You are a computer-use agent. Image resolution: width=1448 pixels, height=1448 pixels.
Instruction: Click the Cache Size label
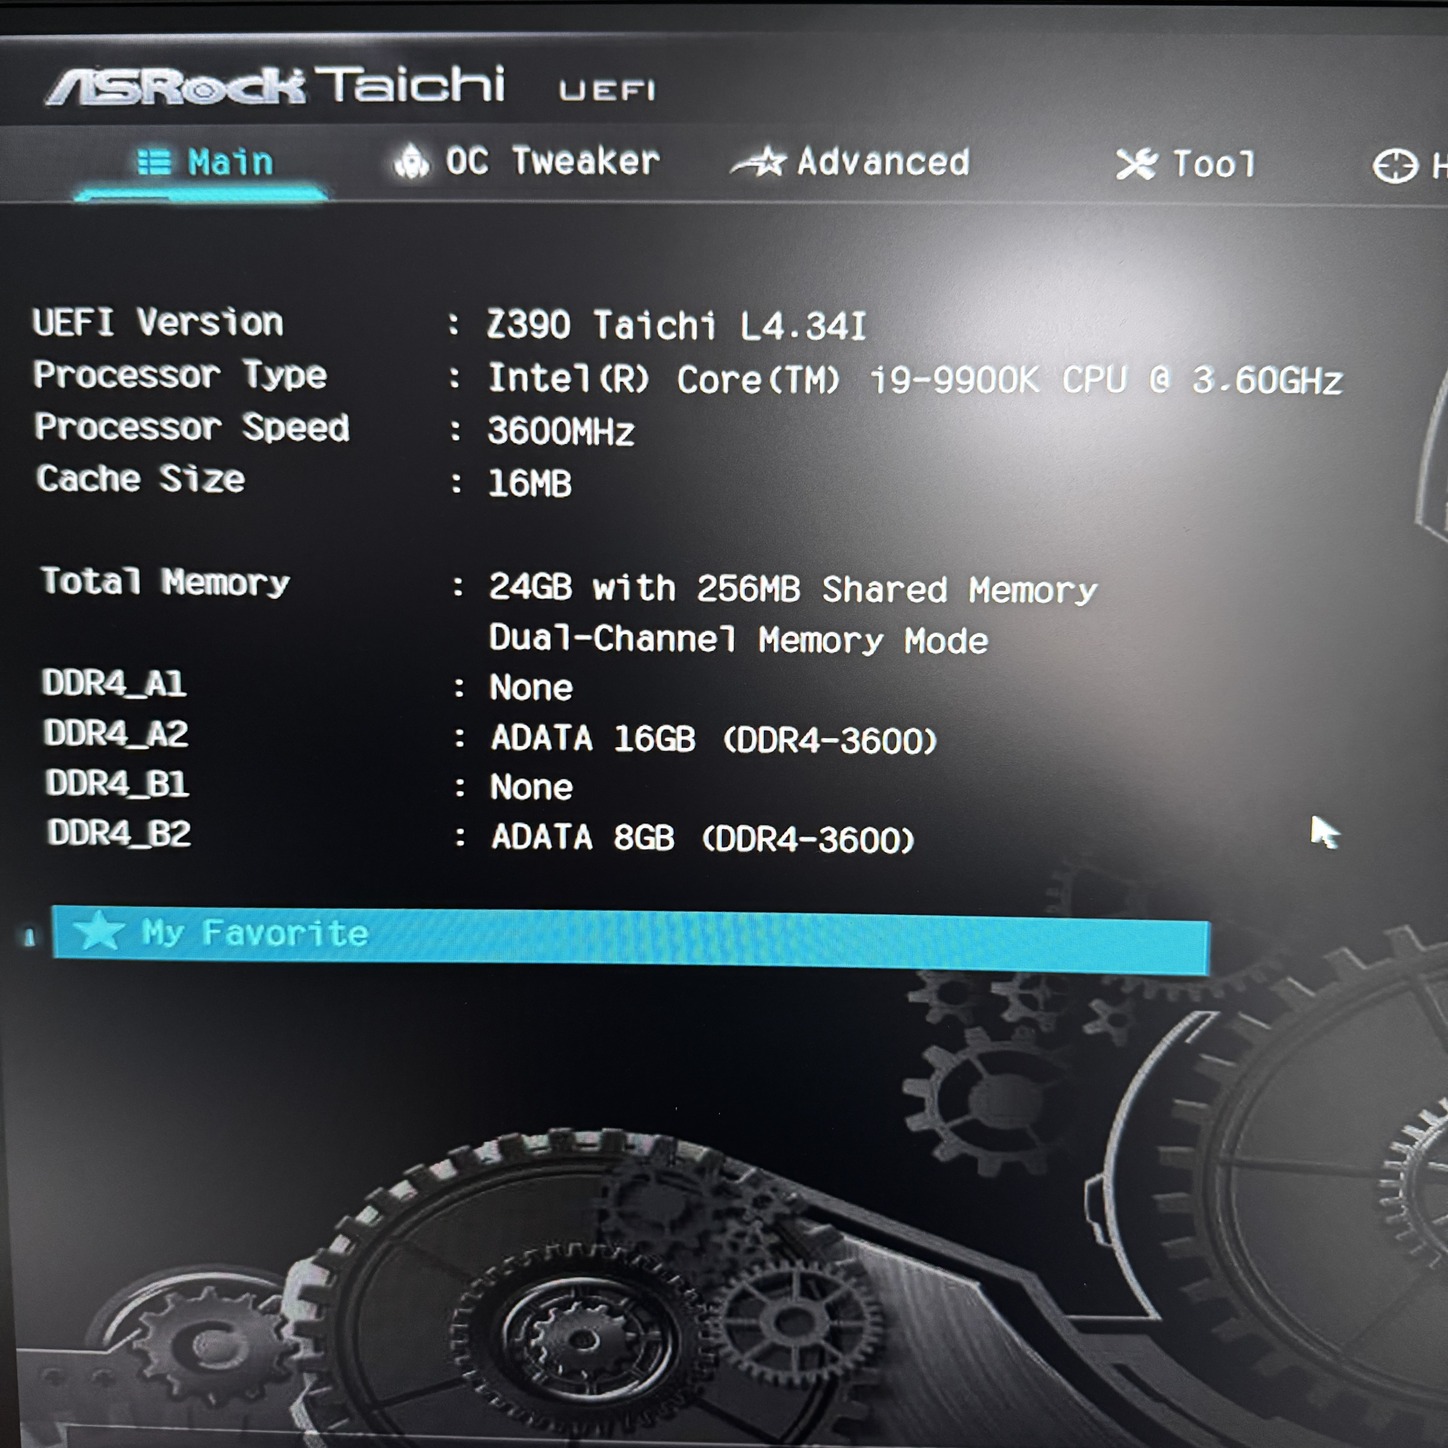141,479
